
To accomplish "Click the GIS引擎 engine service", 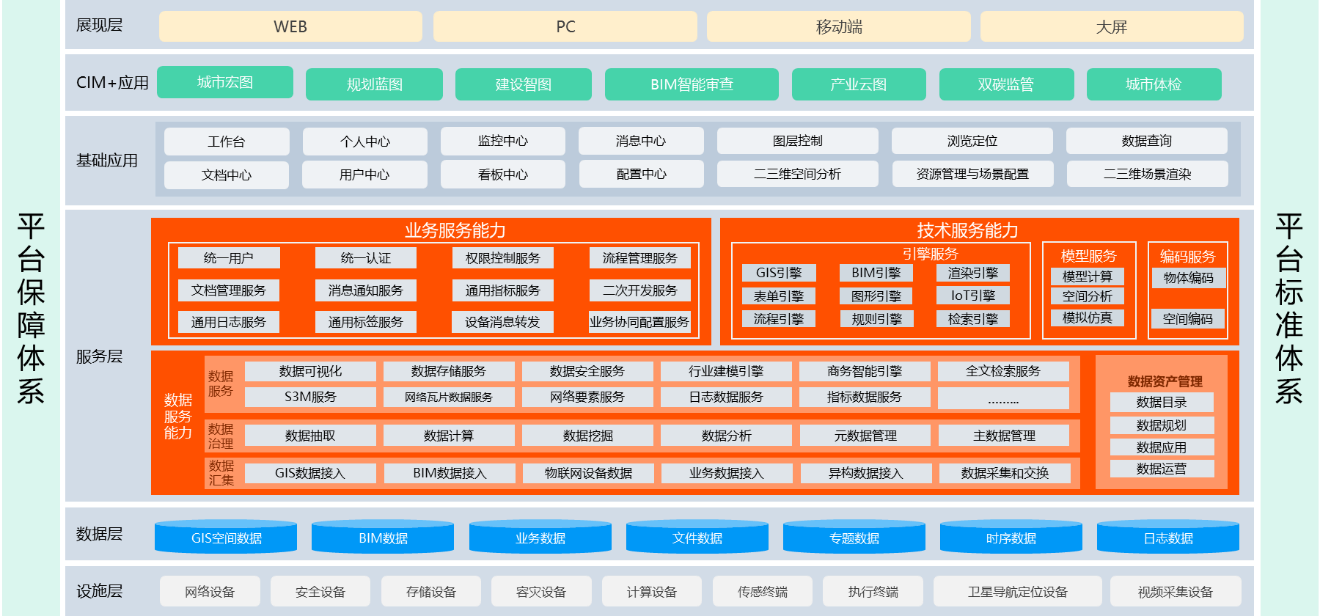I will point(779,273).
